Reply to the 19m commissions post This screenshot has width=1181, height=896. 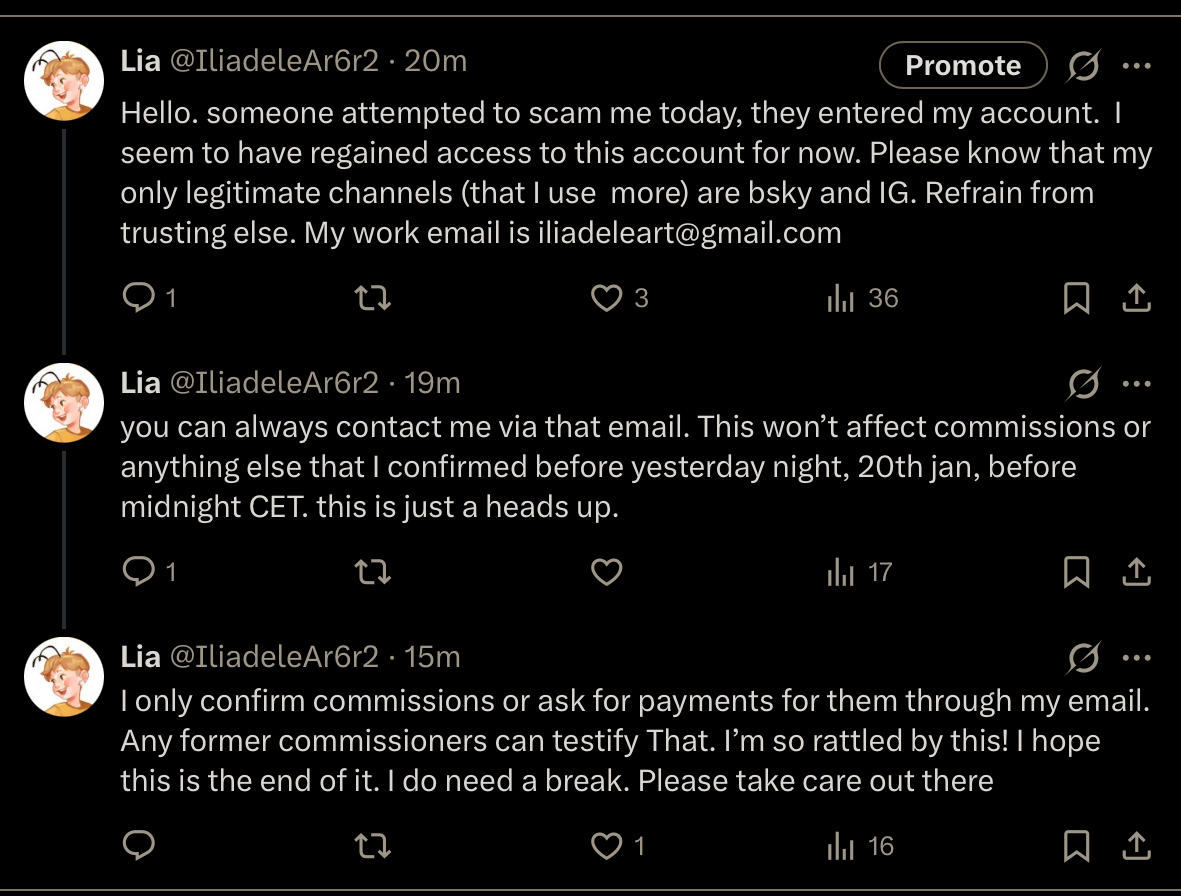click(138, 572)
